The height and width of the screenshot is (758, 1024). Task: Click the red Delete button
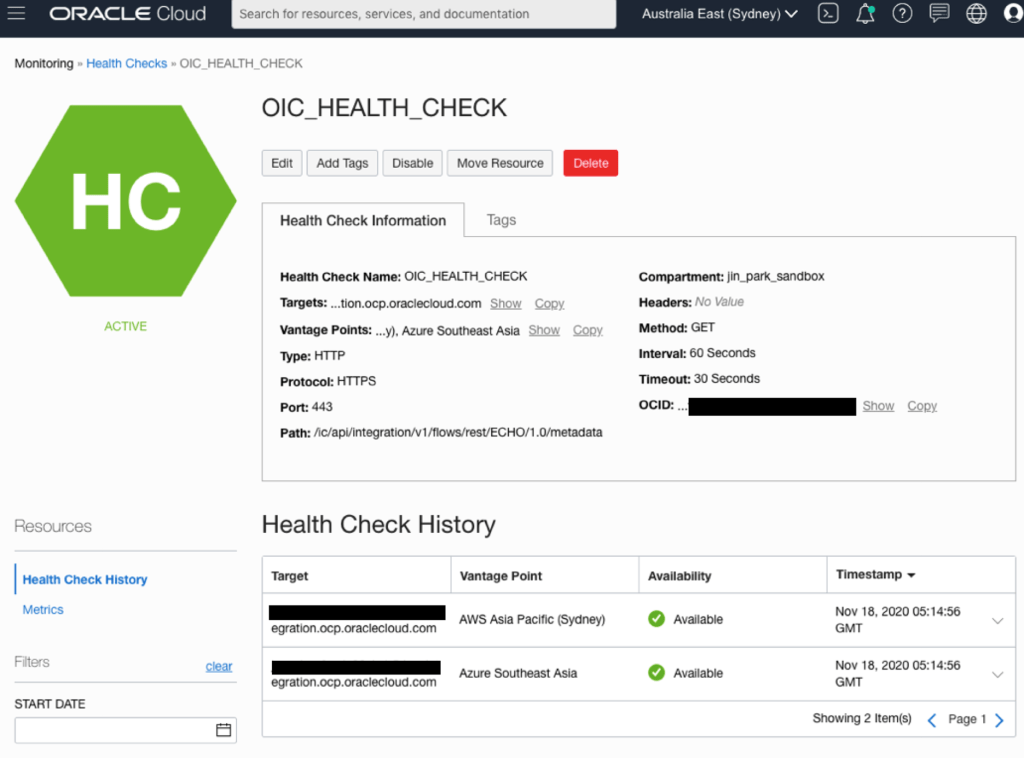(590, 163)
